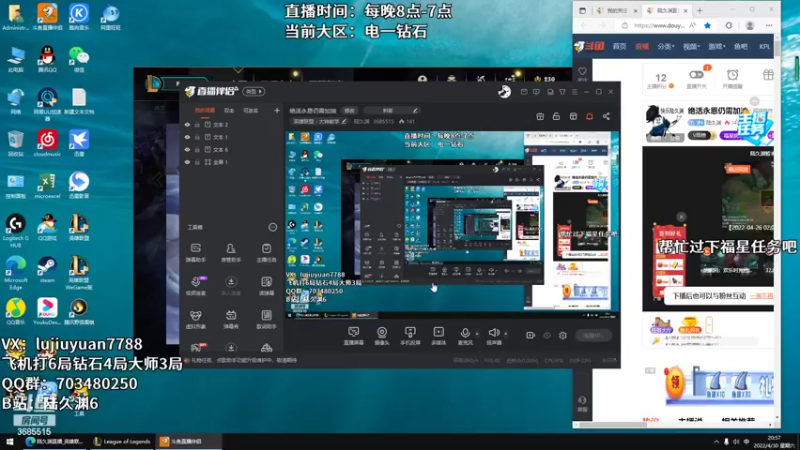
Task: Add new scene with plus button
Action: (277, 110)
